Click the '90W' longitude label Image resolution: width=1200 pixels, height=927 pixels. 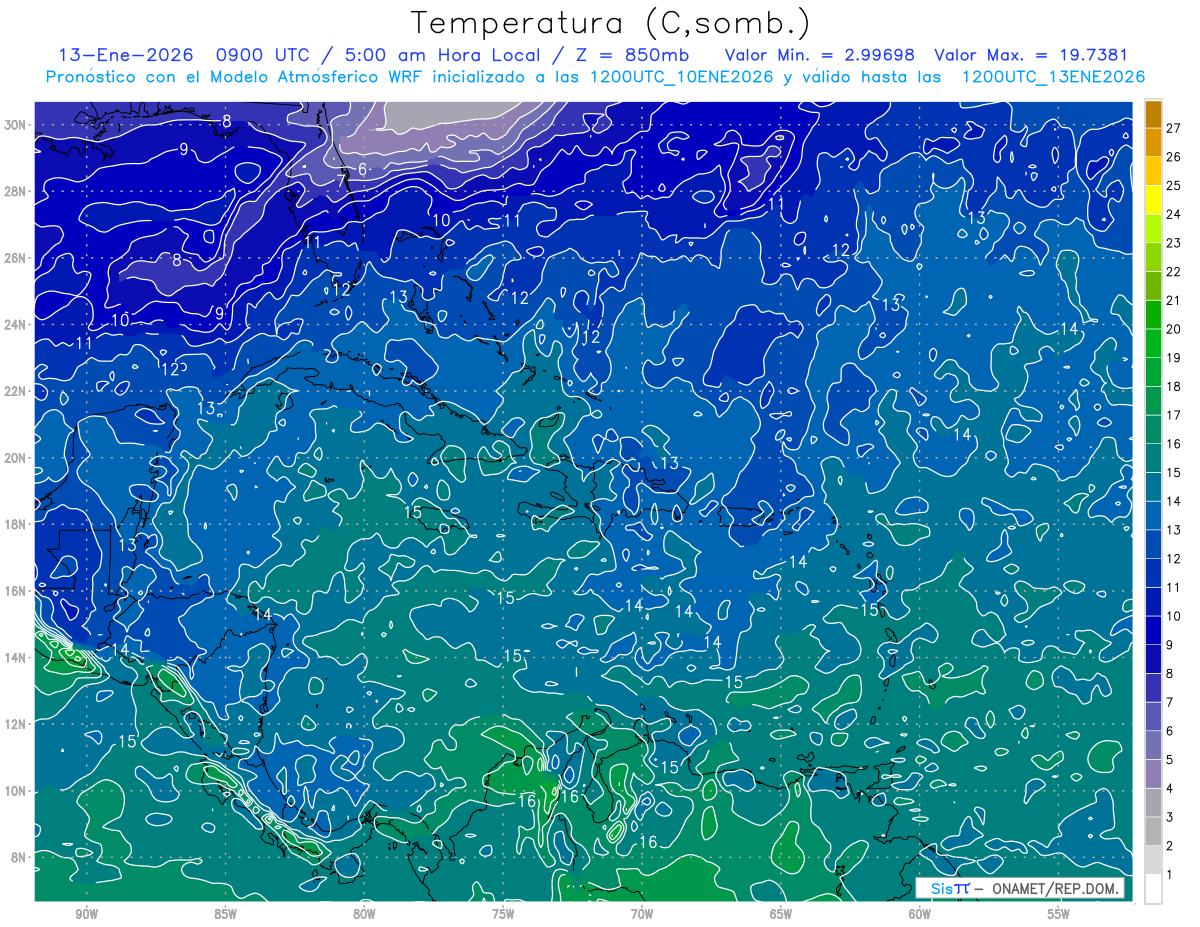[x=86, y=914]
